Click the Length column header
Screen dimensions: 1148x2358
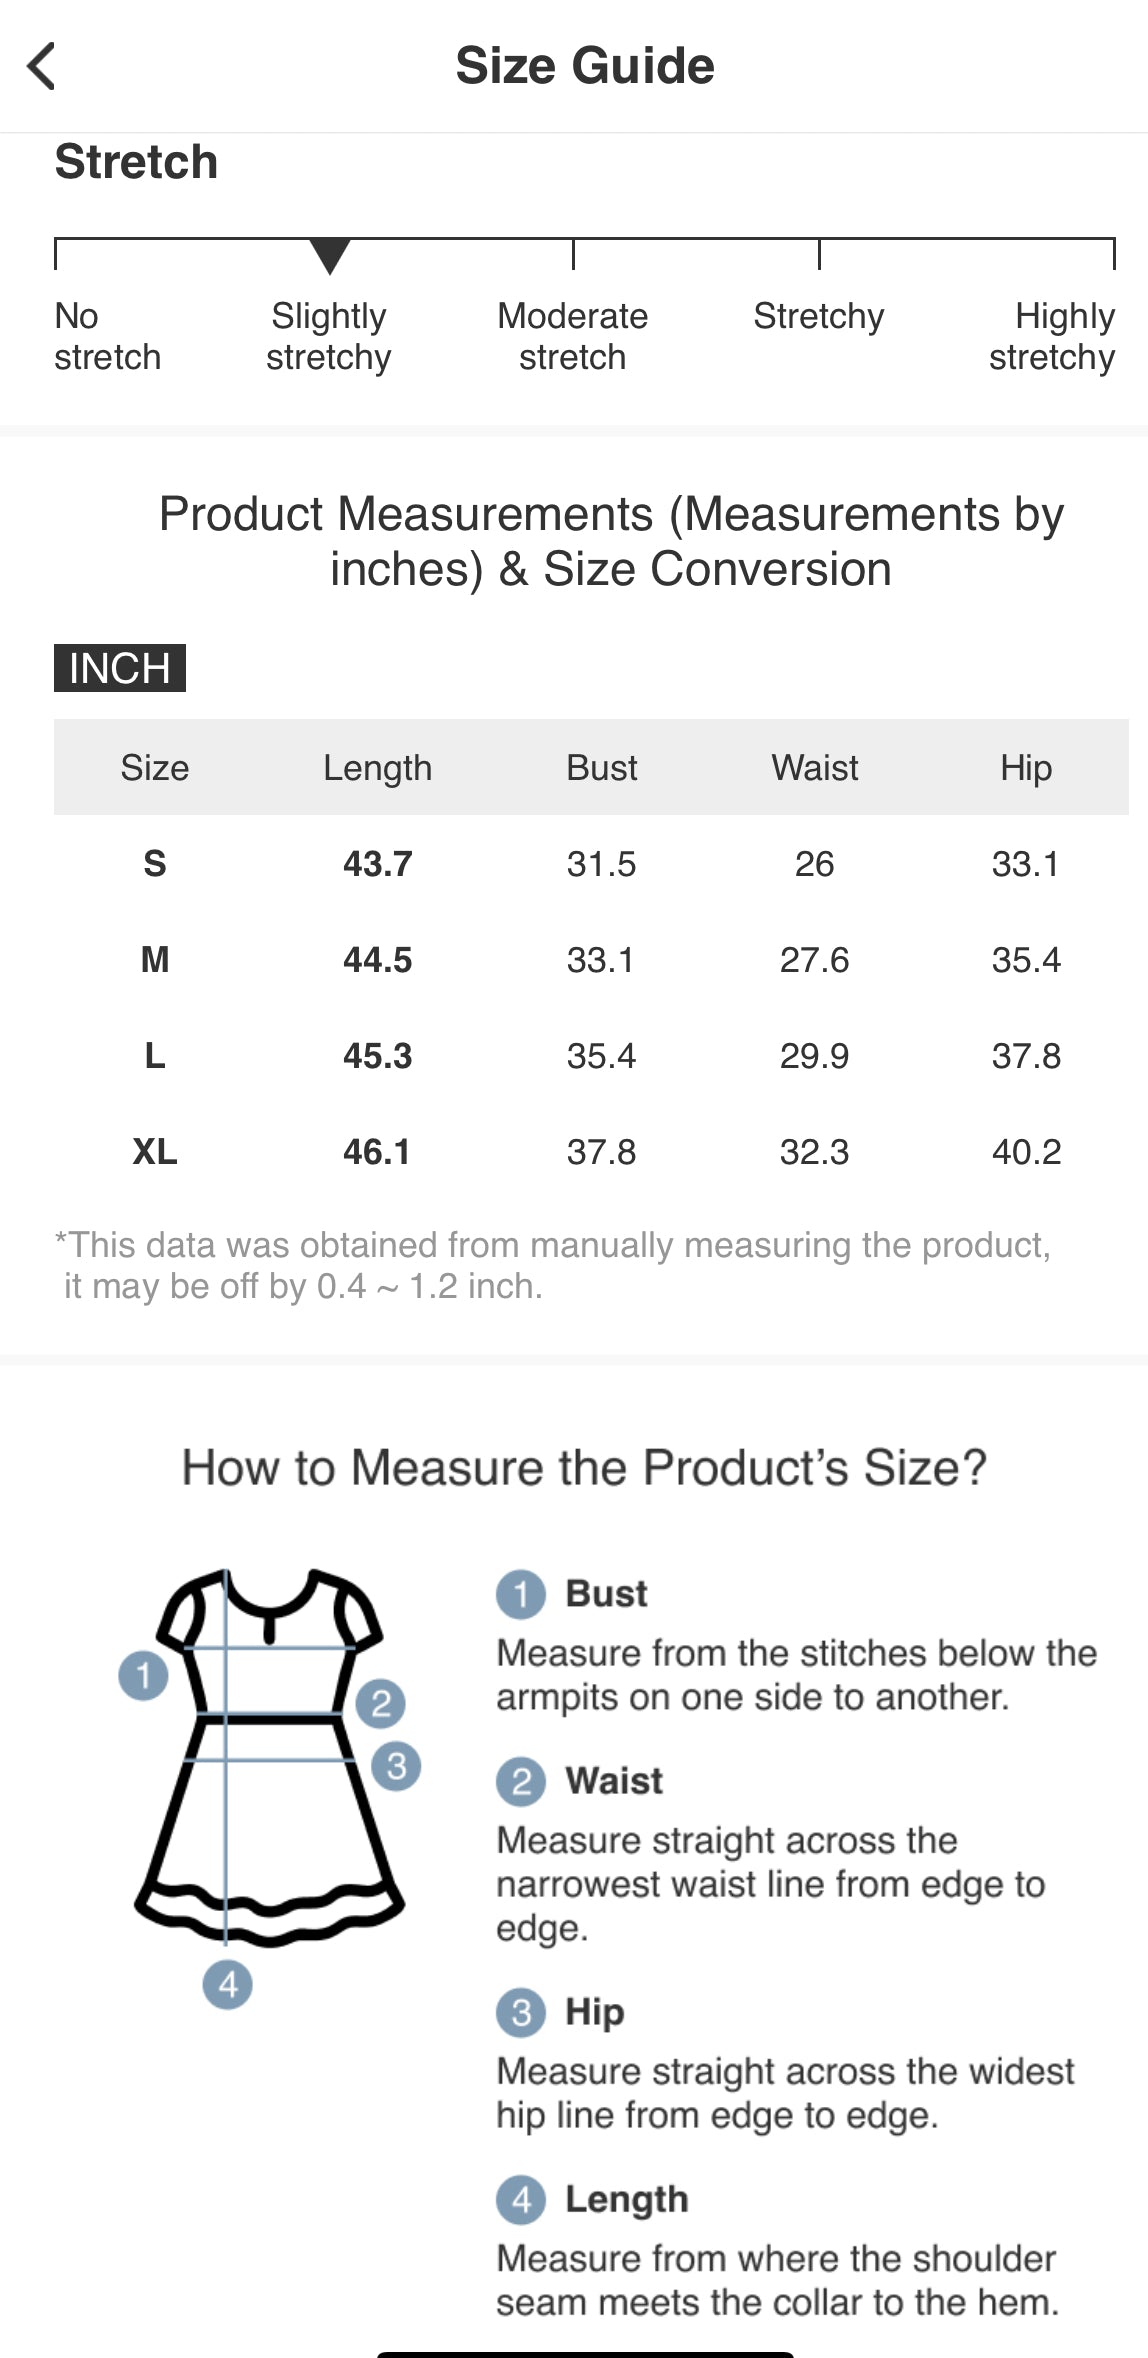click(377, 767)
